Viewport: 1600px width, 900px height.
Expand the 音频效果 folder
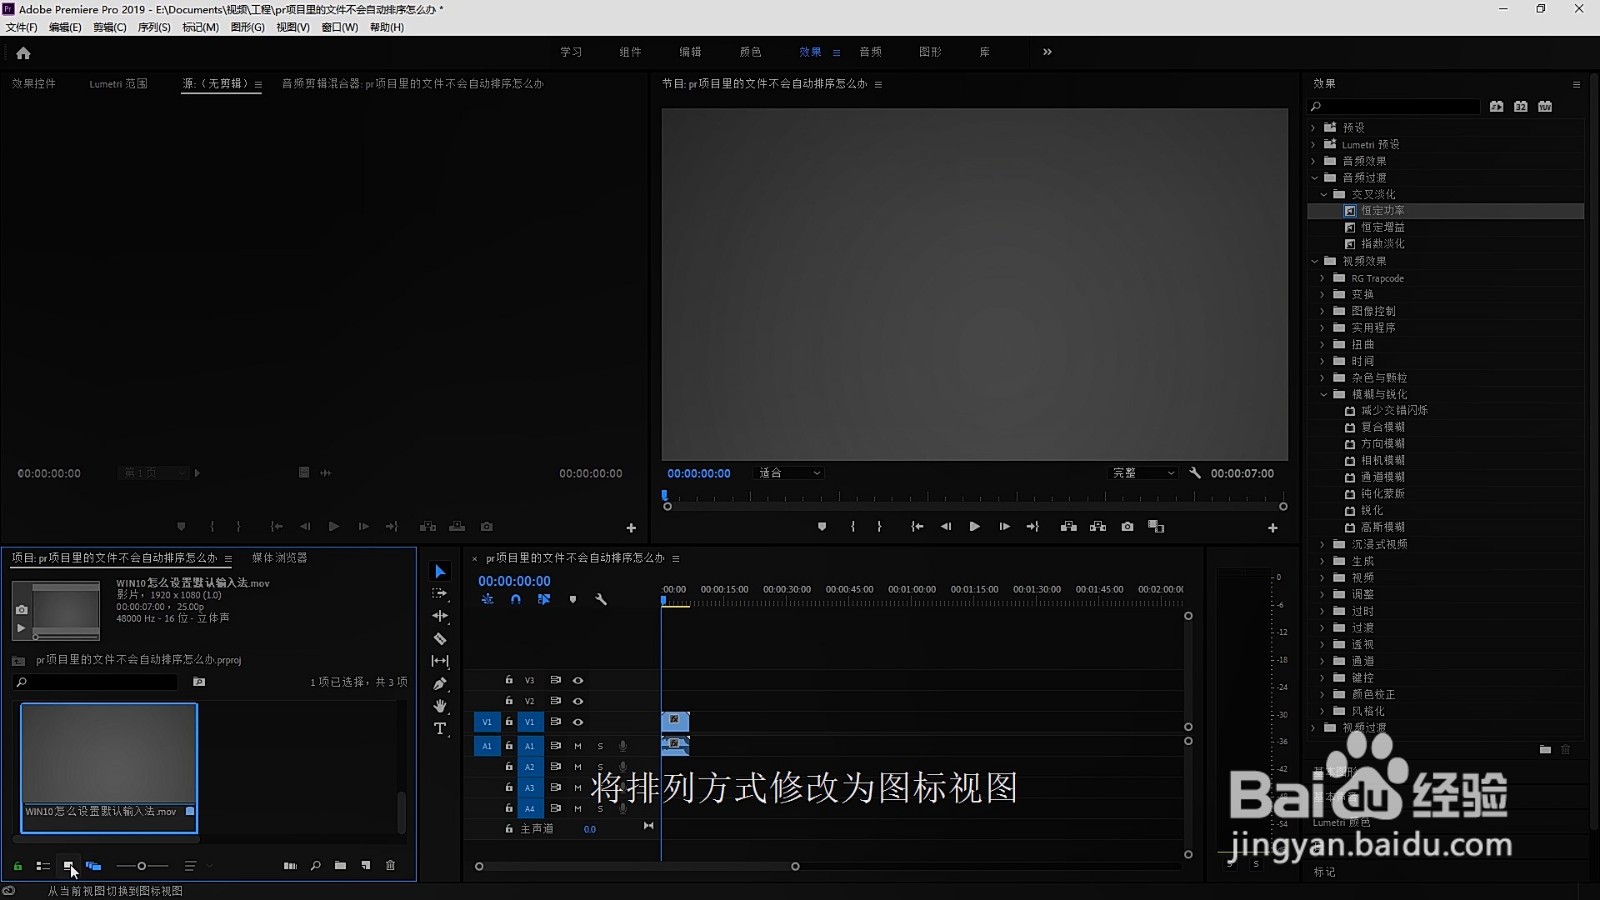[x=1314, y=161]
